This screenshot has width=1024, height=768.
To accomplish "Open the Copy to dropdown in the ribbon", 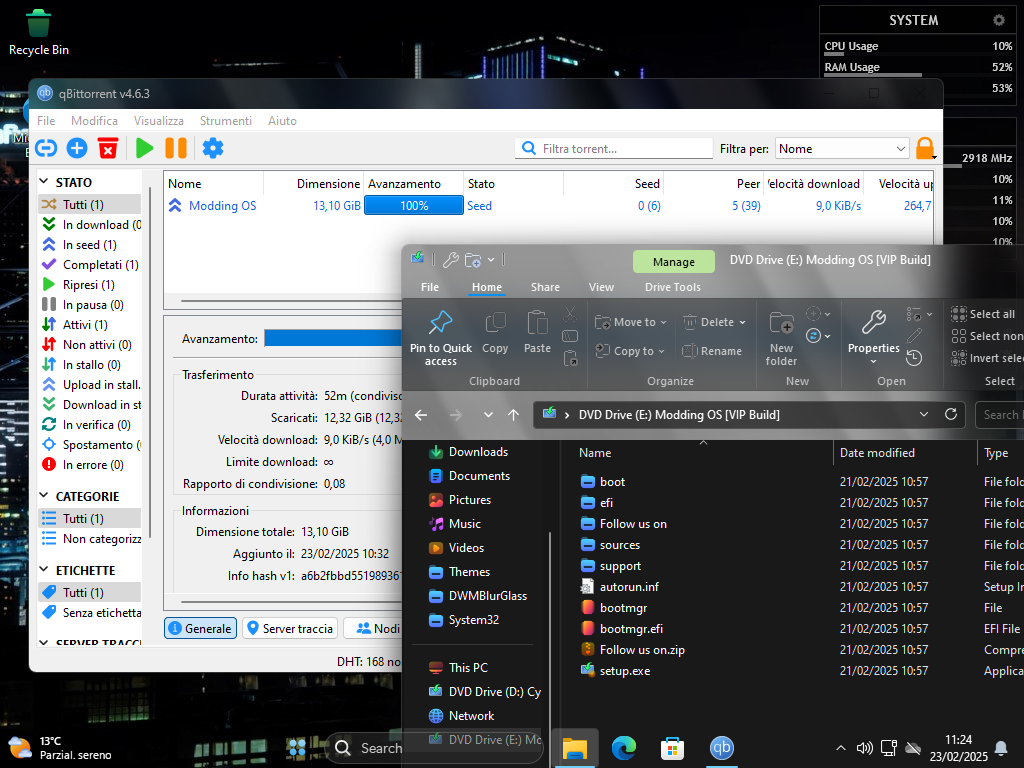I will (630, 351).
